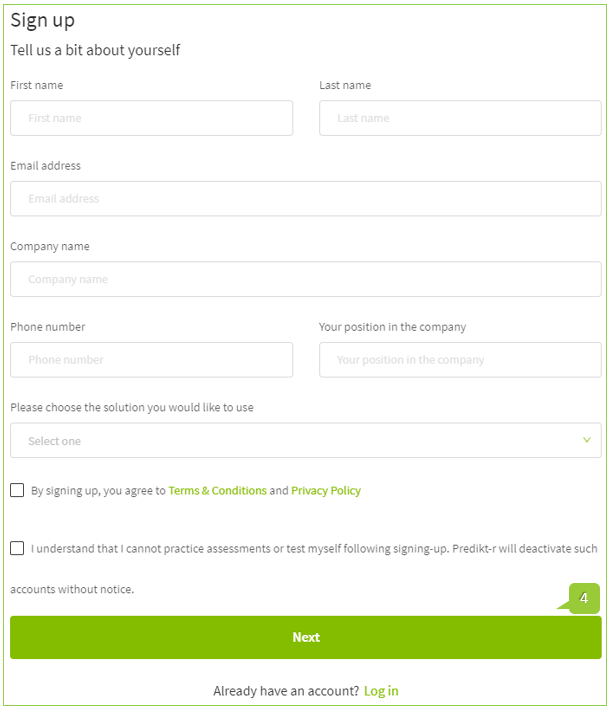Follow the Log in link
The width and height of the screenshot is (611, 710).
coord(381,691)
